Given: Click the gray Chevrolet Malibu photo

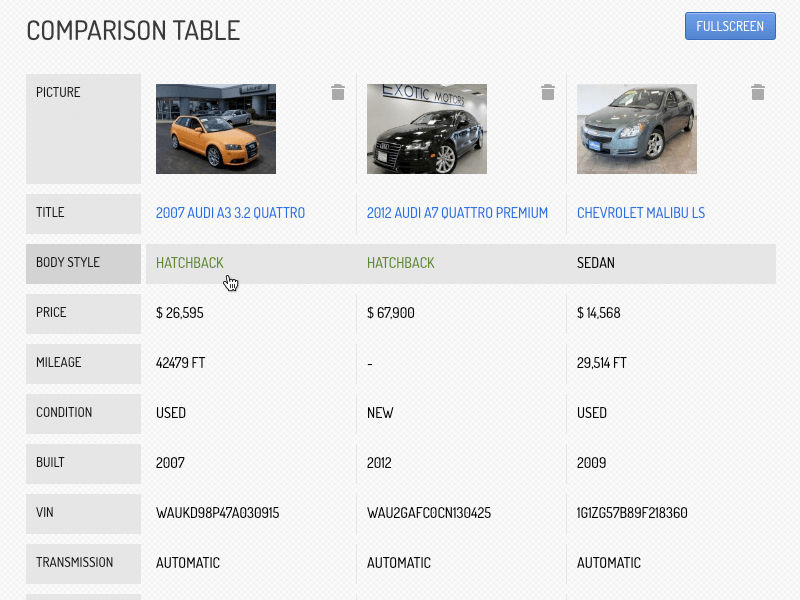Looking at the screenshot, I should [x=637, y=129].
